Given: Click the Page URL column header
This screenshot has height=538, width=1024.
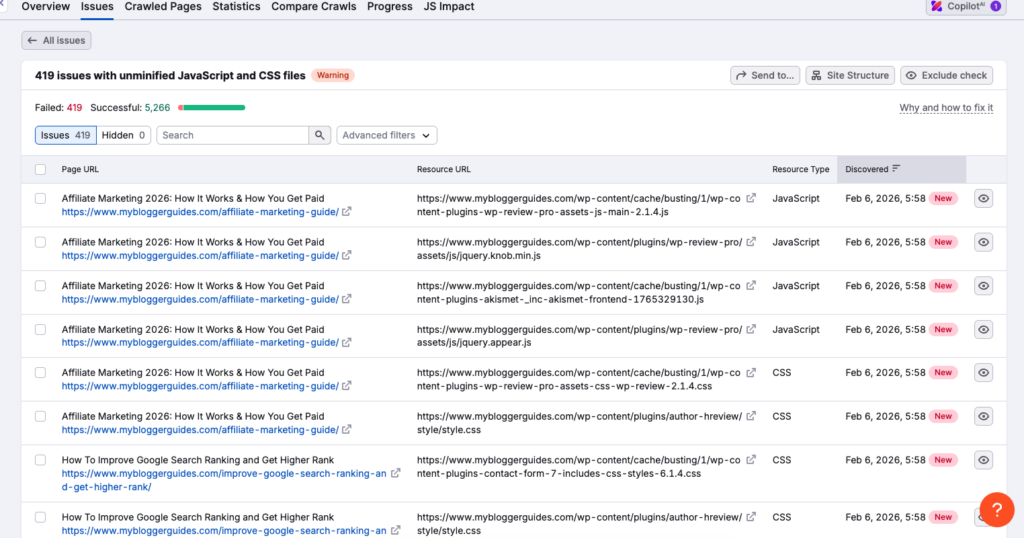Looking at the screenshot, I should tap(80, 169).
